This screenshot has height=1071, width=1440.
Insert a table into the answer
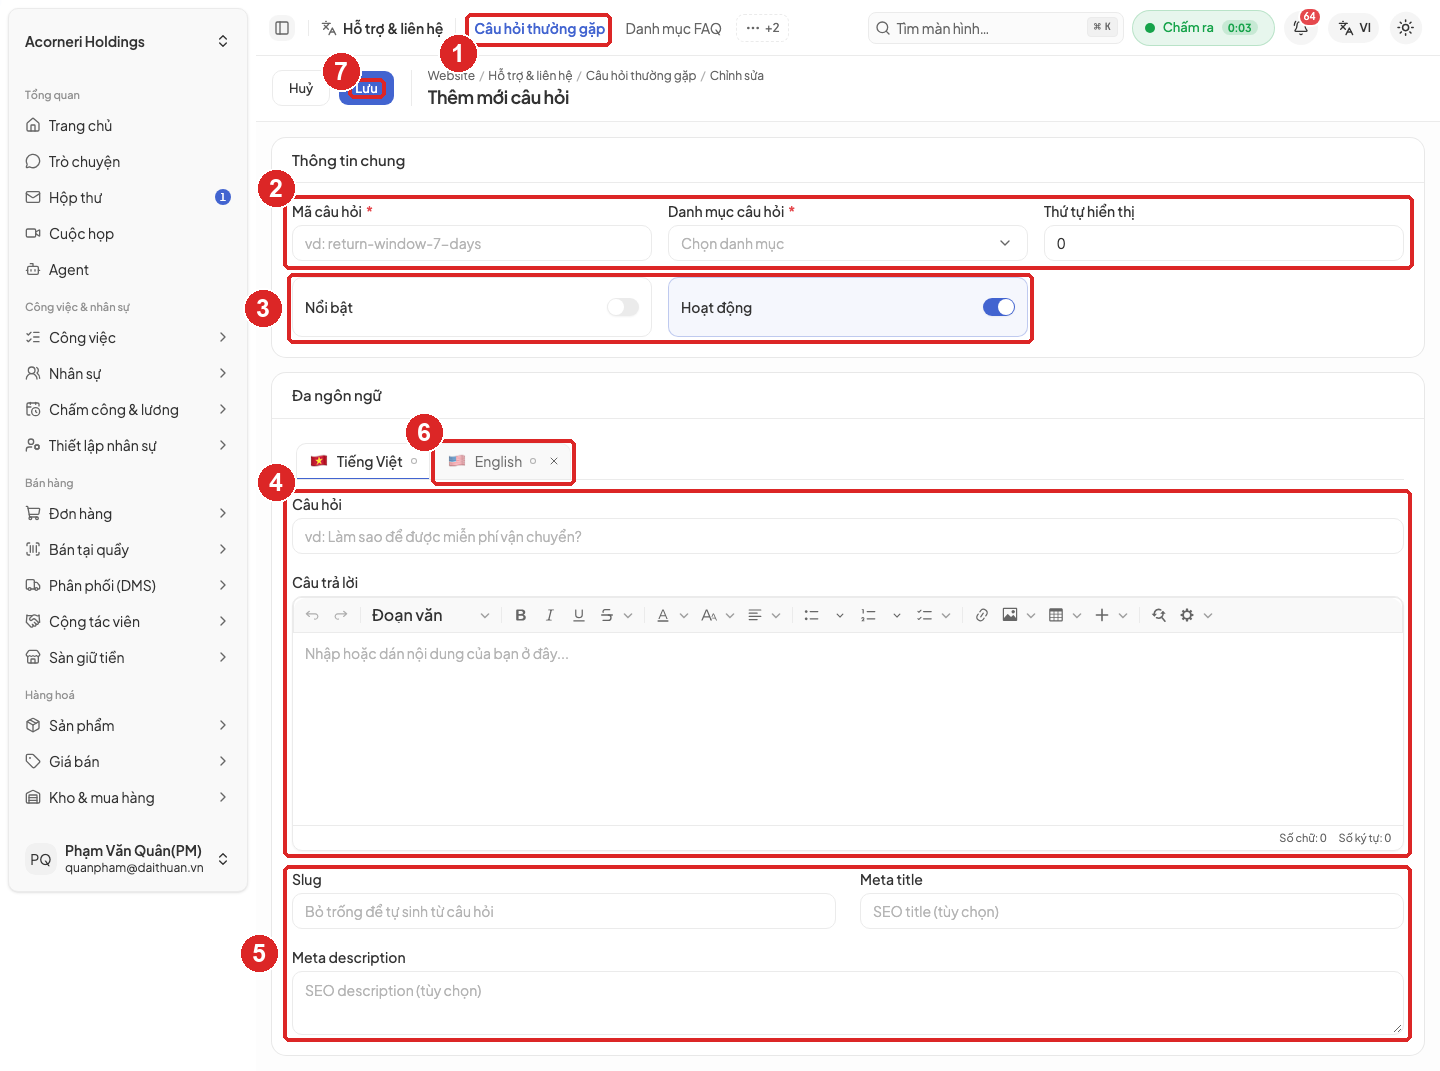1056,615
